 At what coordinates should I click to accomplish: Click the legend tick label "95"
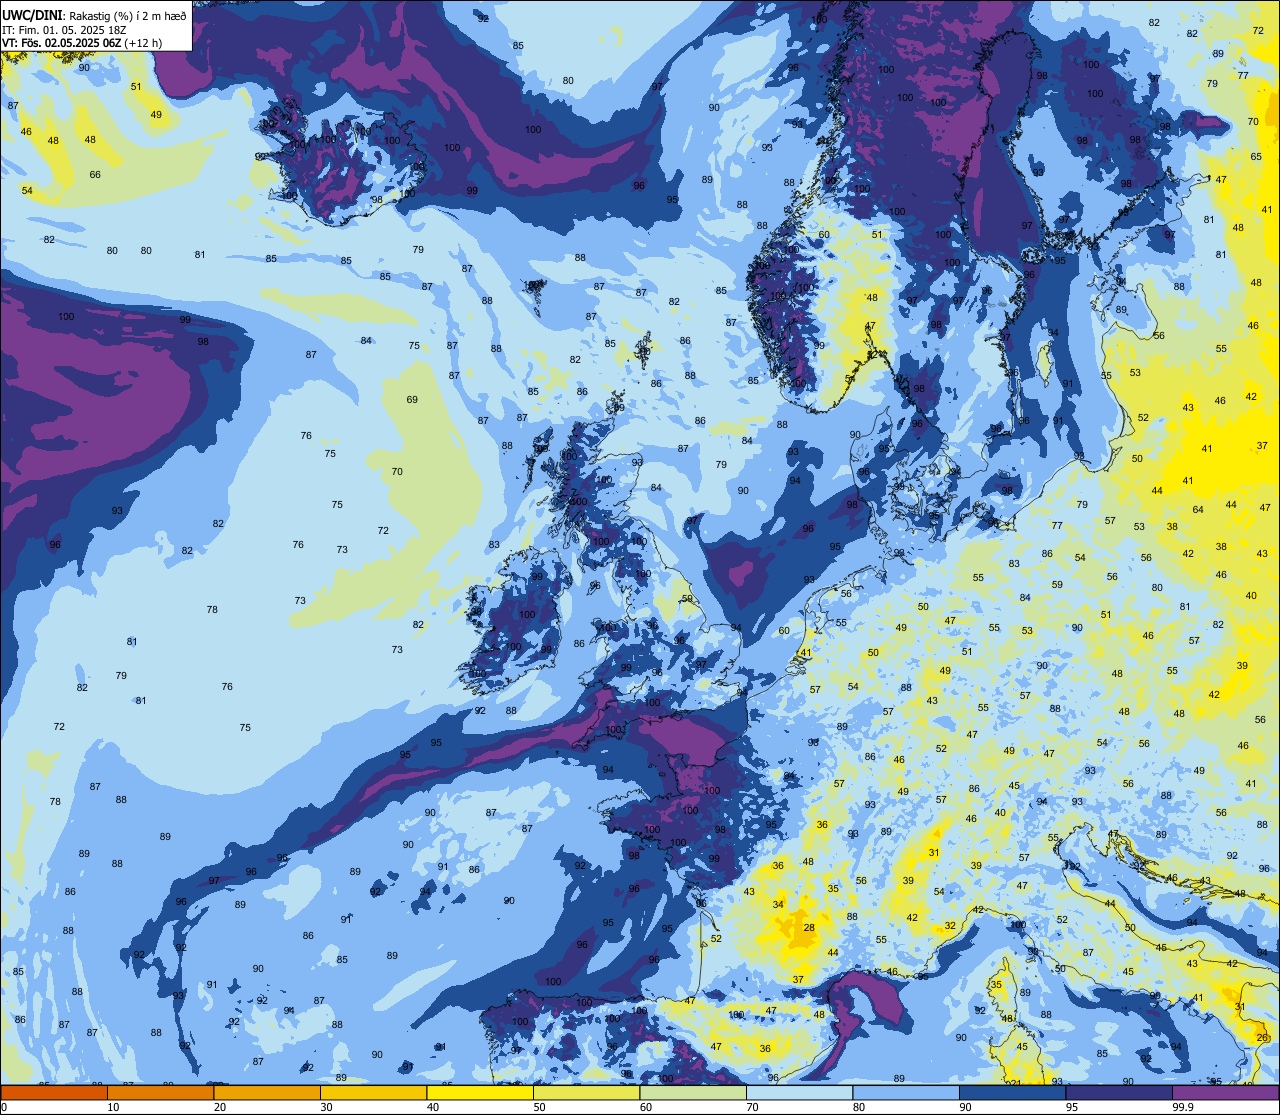tap(1072, 1107)
